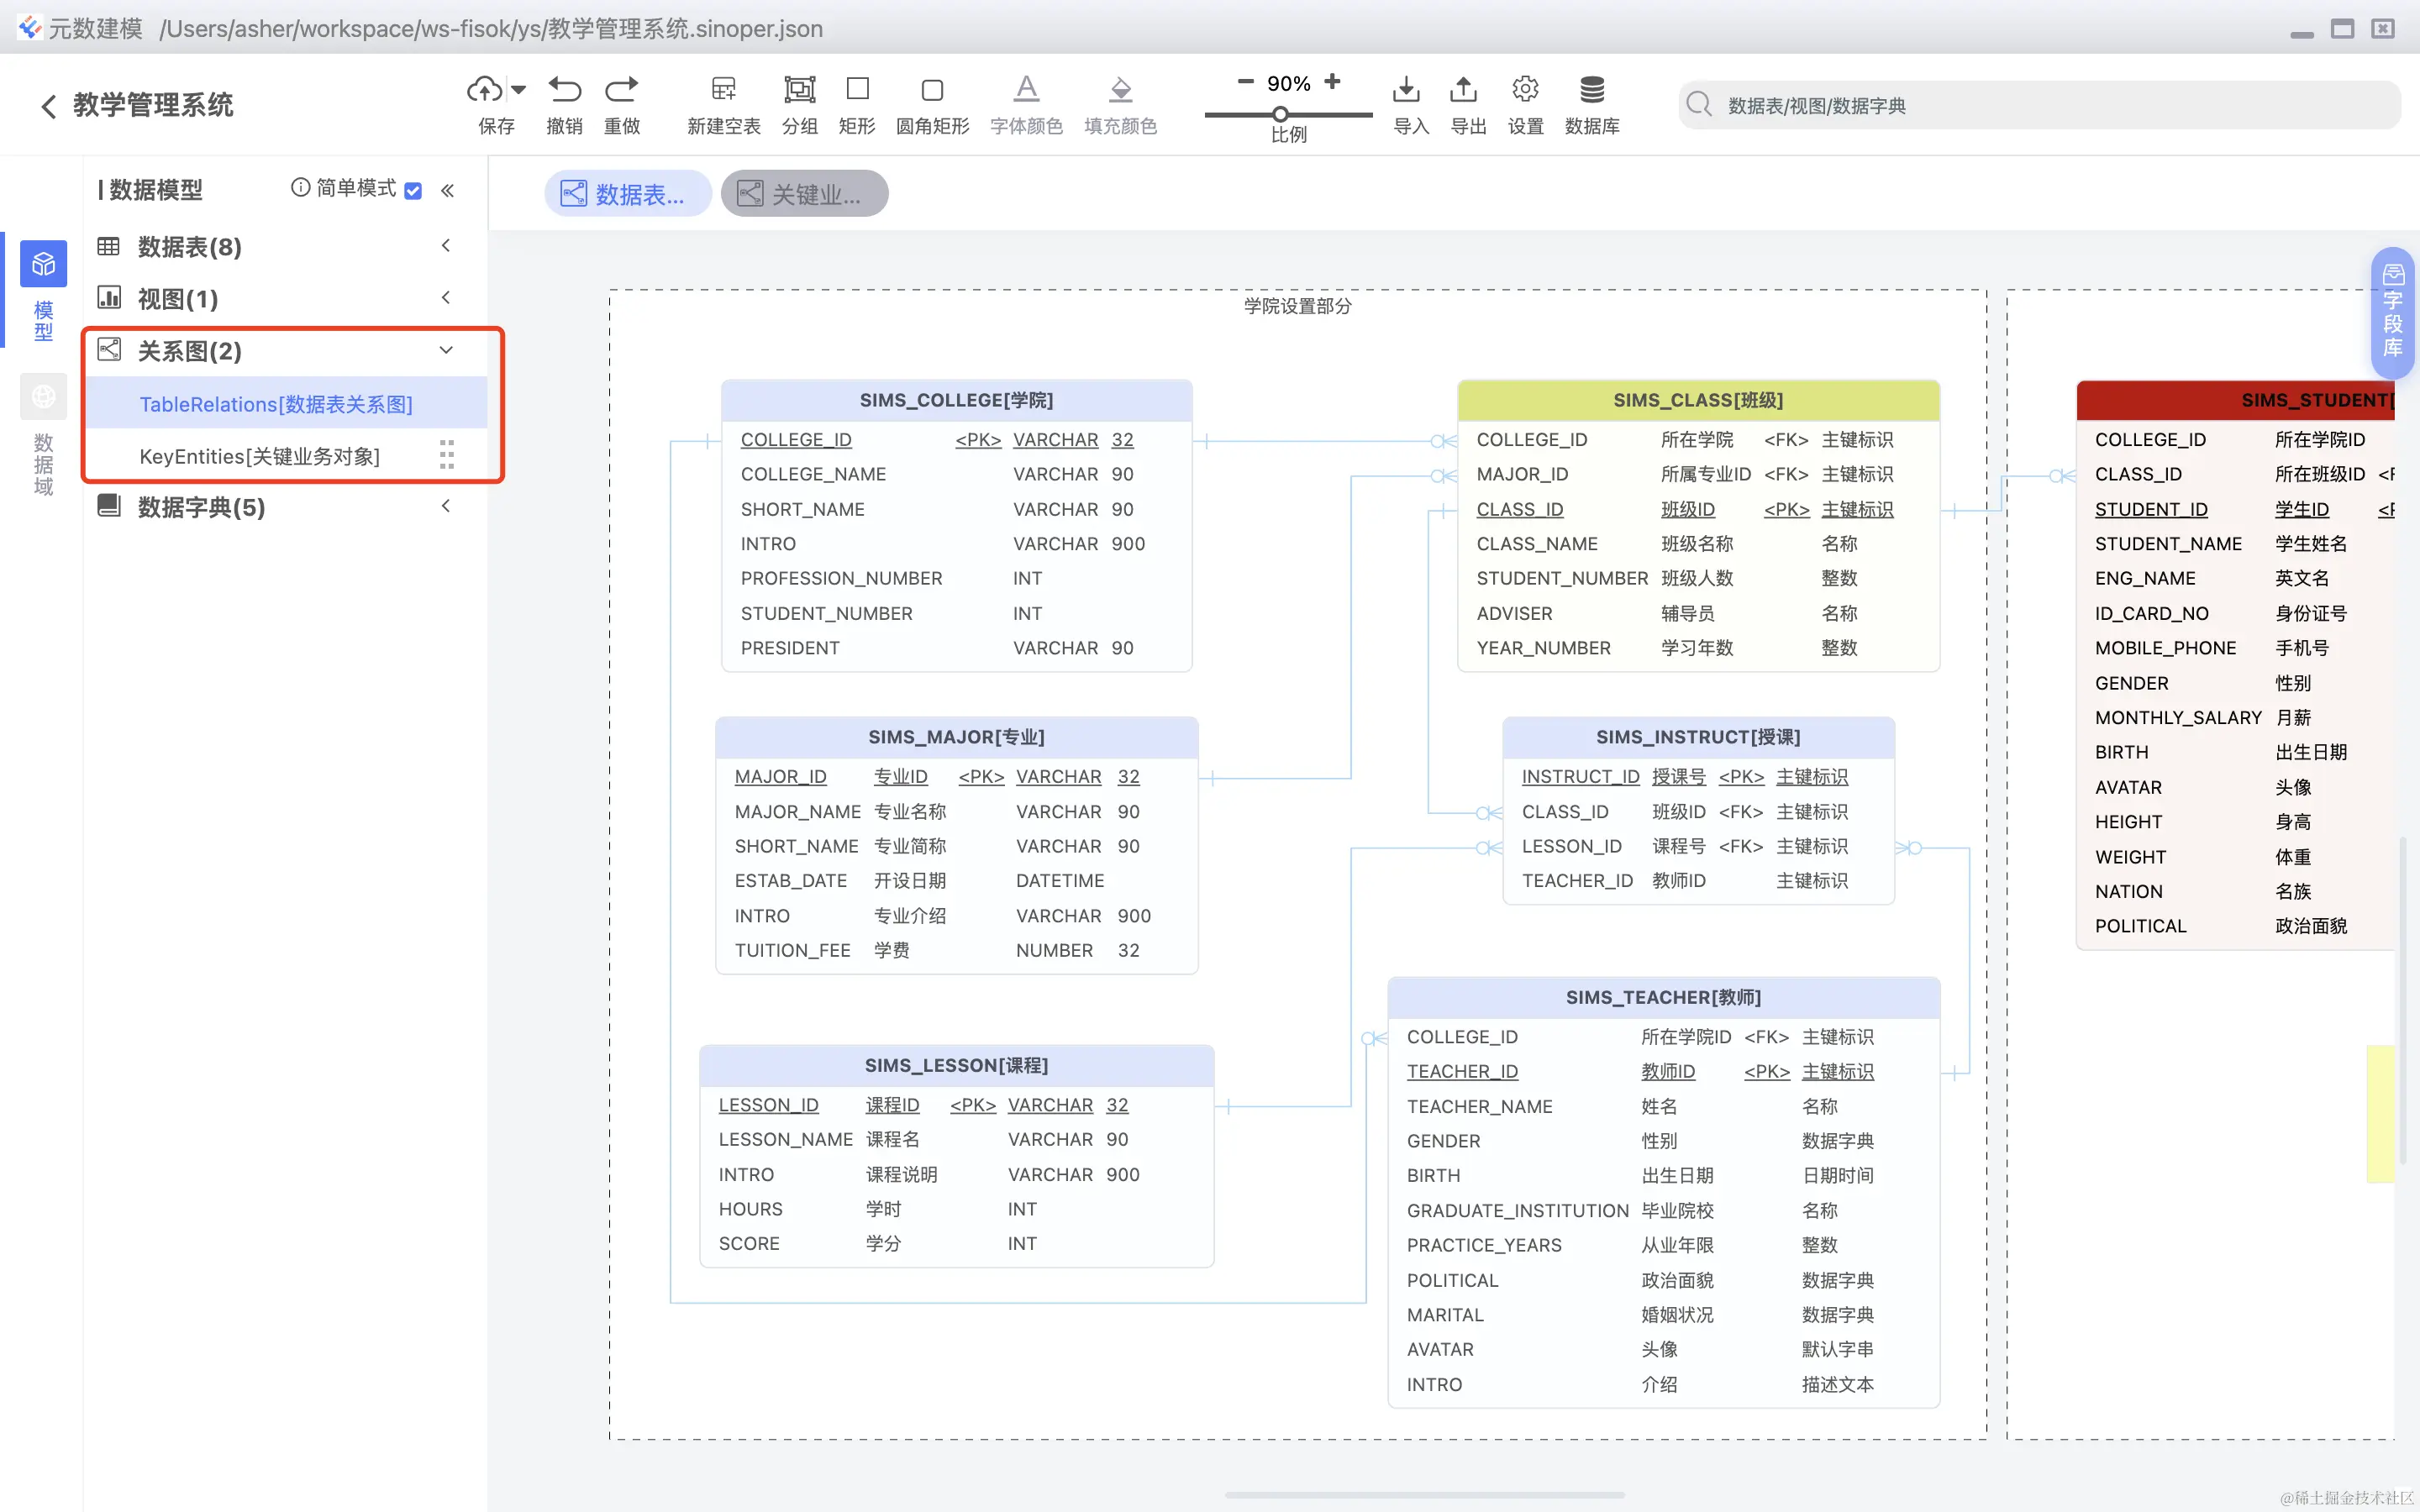Click the New Empty Table icon
This screenshot has height=1512, width=2420.
[x=723, y=90]
